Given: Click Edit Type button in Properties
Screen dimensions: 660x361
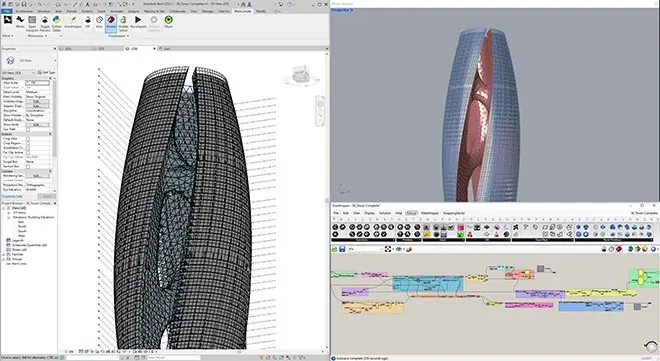Looking at the screenshot, I should click(x=46, y=73).
